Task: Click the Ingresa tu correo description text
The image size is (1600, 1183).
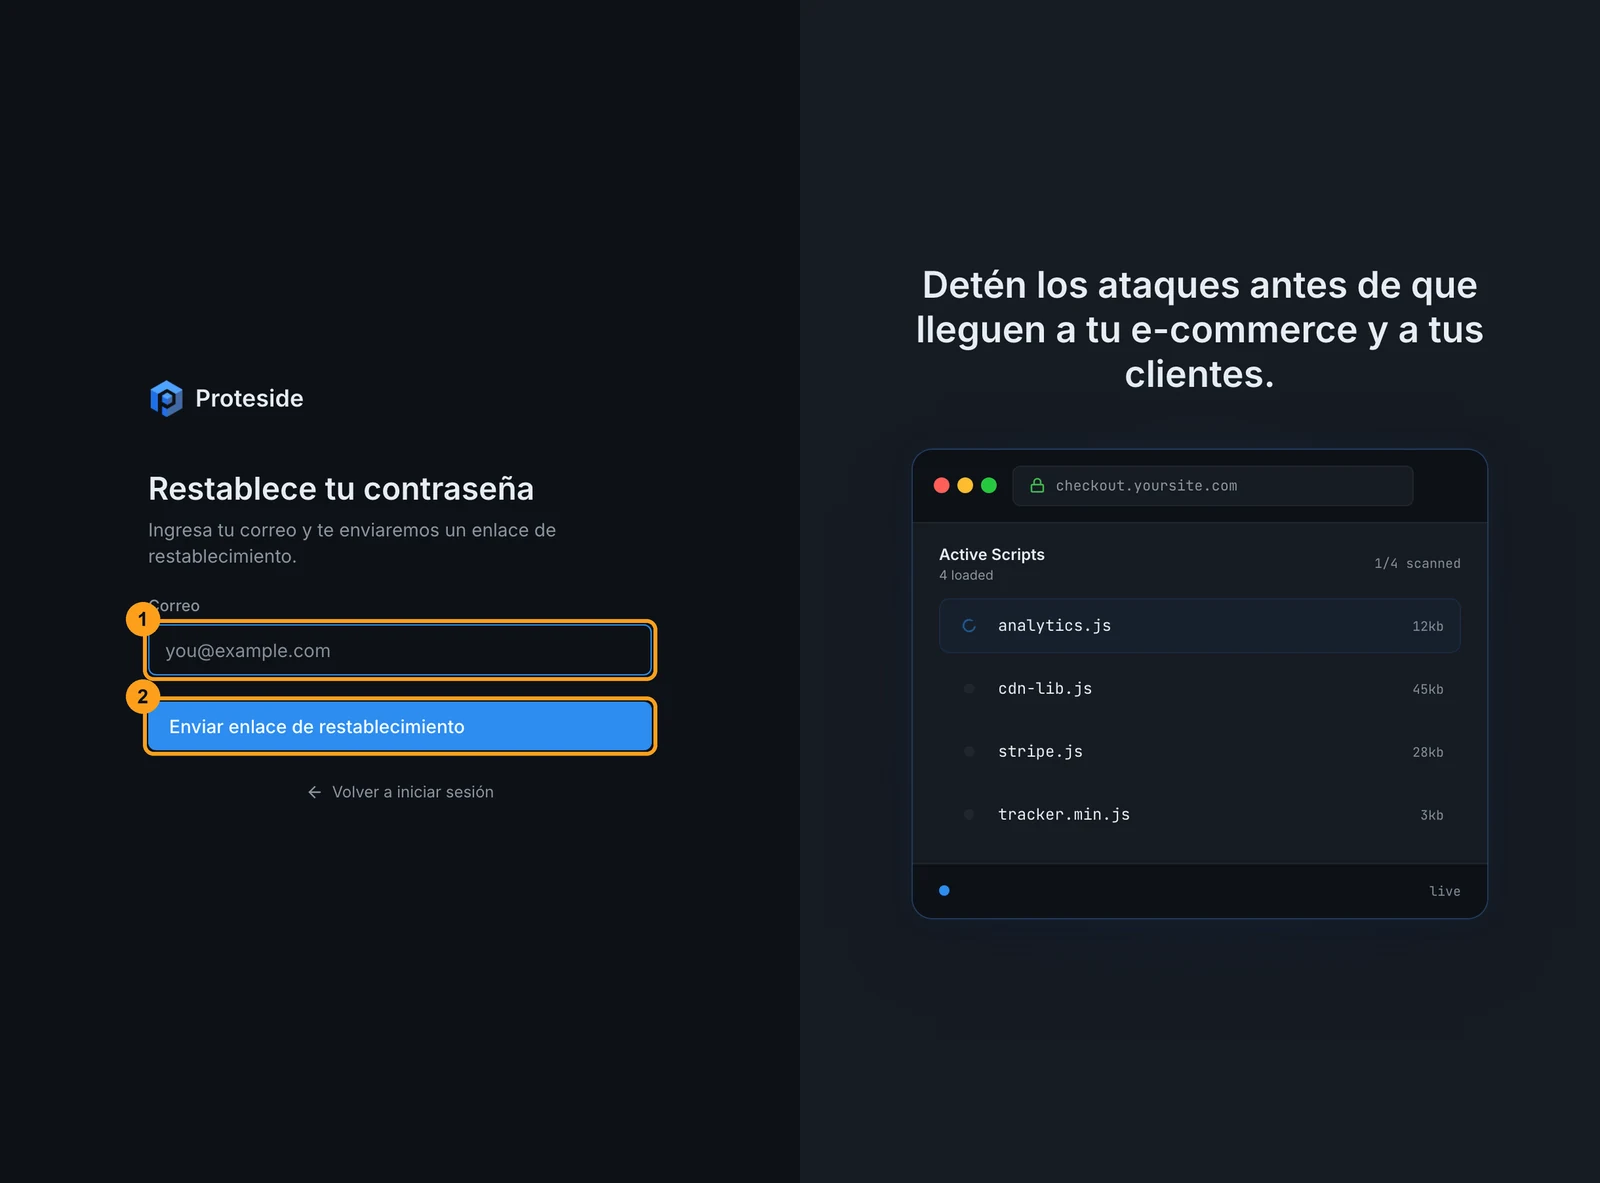Action: click(x=352, y=543)
